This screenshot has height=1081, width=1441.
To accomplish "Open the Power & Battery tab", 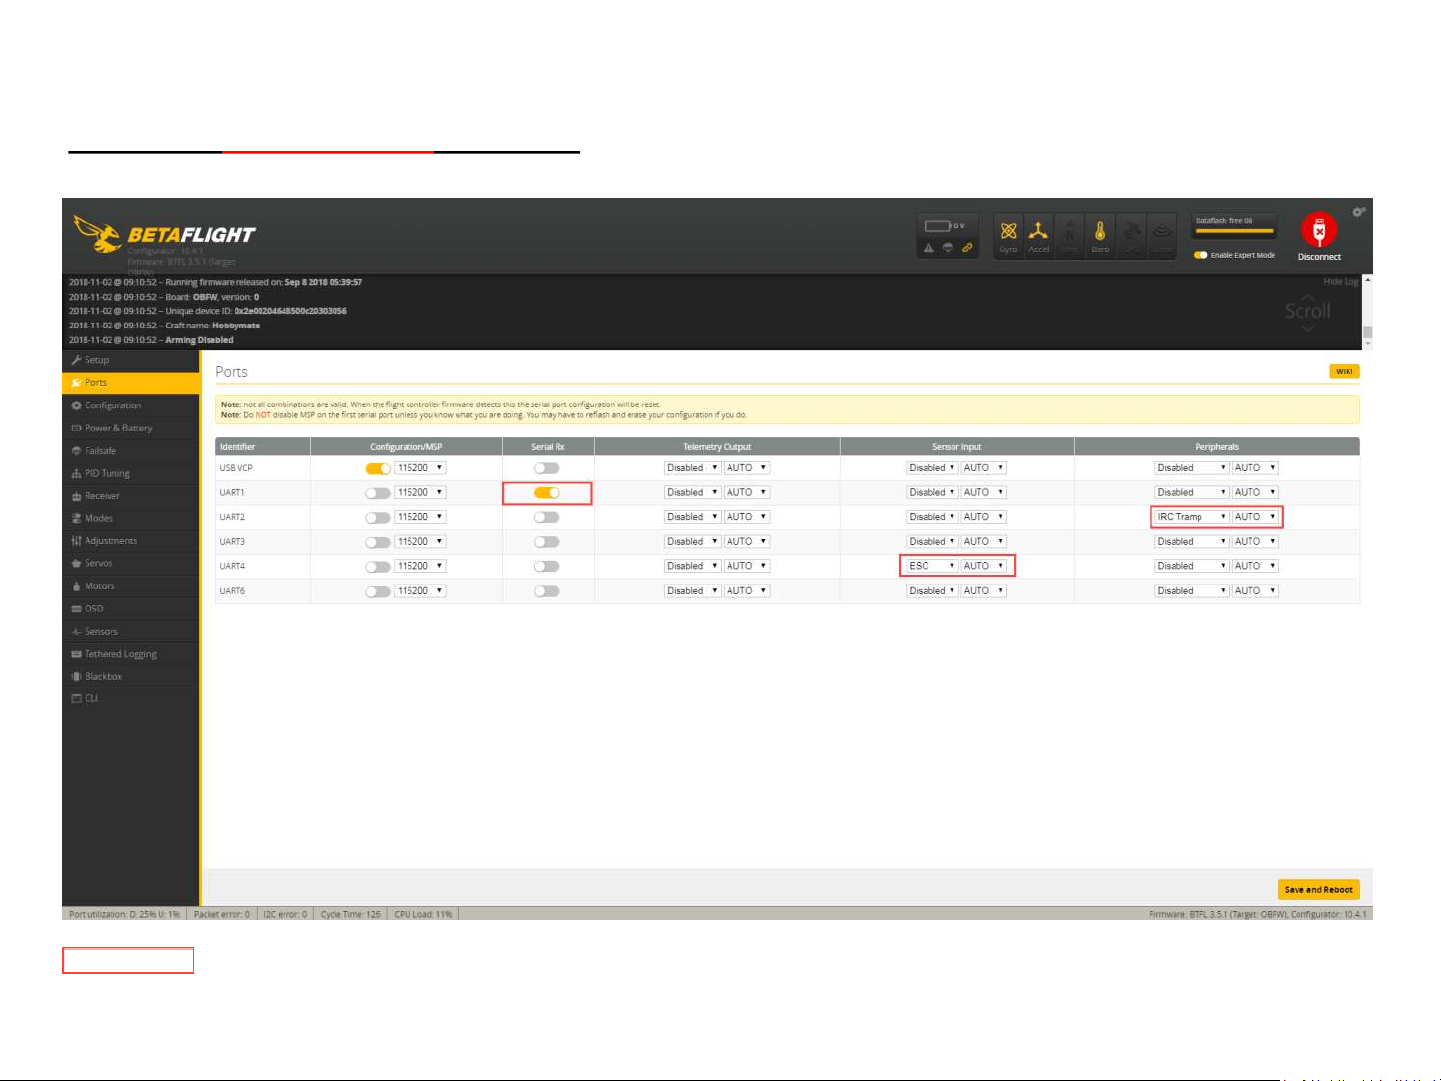I will tap(131, 428).
